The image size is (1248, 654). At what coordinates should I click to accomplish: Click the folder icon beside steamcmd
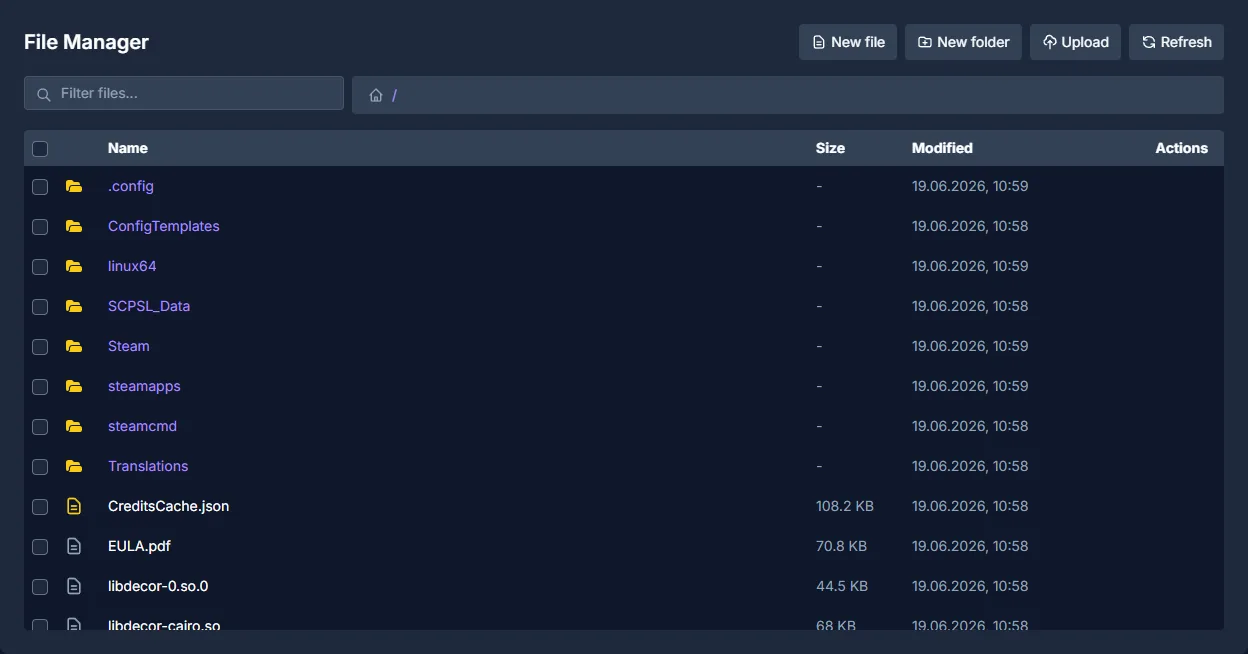(74, 426)
